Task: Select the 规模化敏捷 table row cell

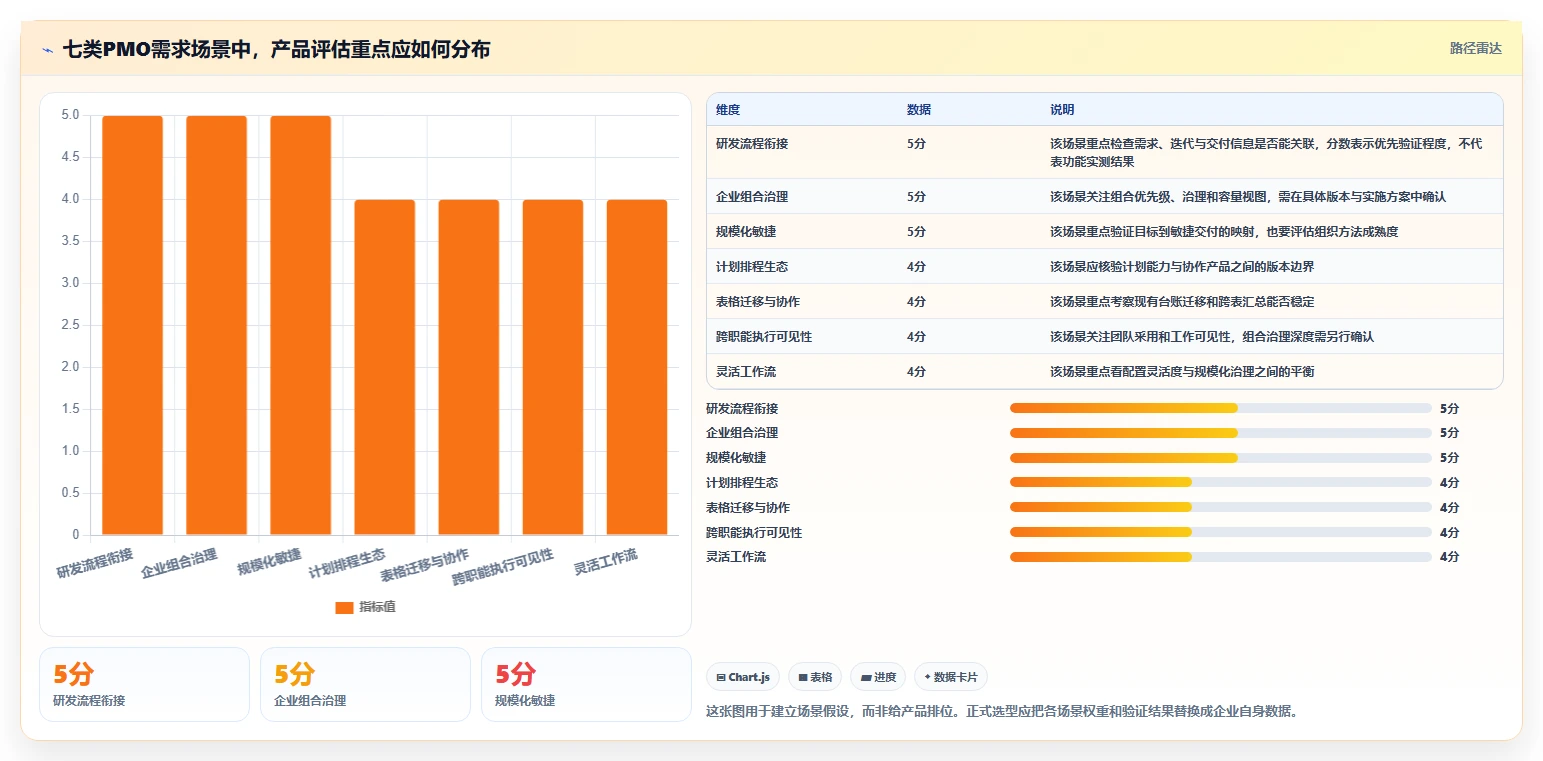Action: 746,232
